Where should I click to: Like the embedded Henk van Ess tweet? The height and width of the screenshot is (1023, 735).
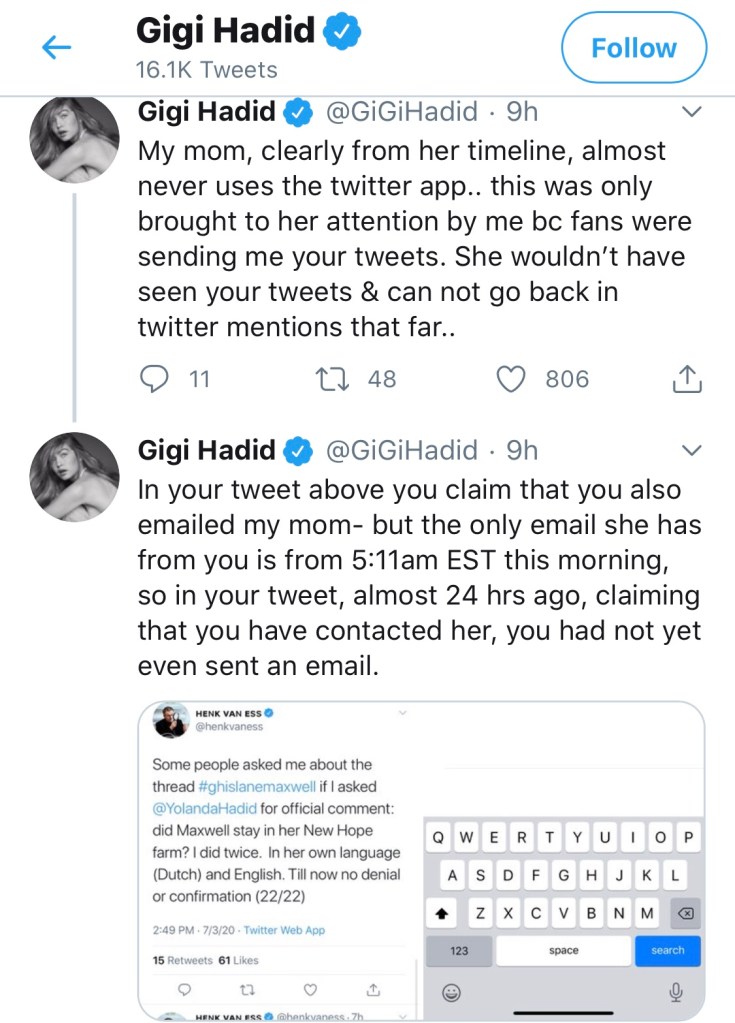coord(309,989)
